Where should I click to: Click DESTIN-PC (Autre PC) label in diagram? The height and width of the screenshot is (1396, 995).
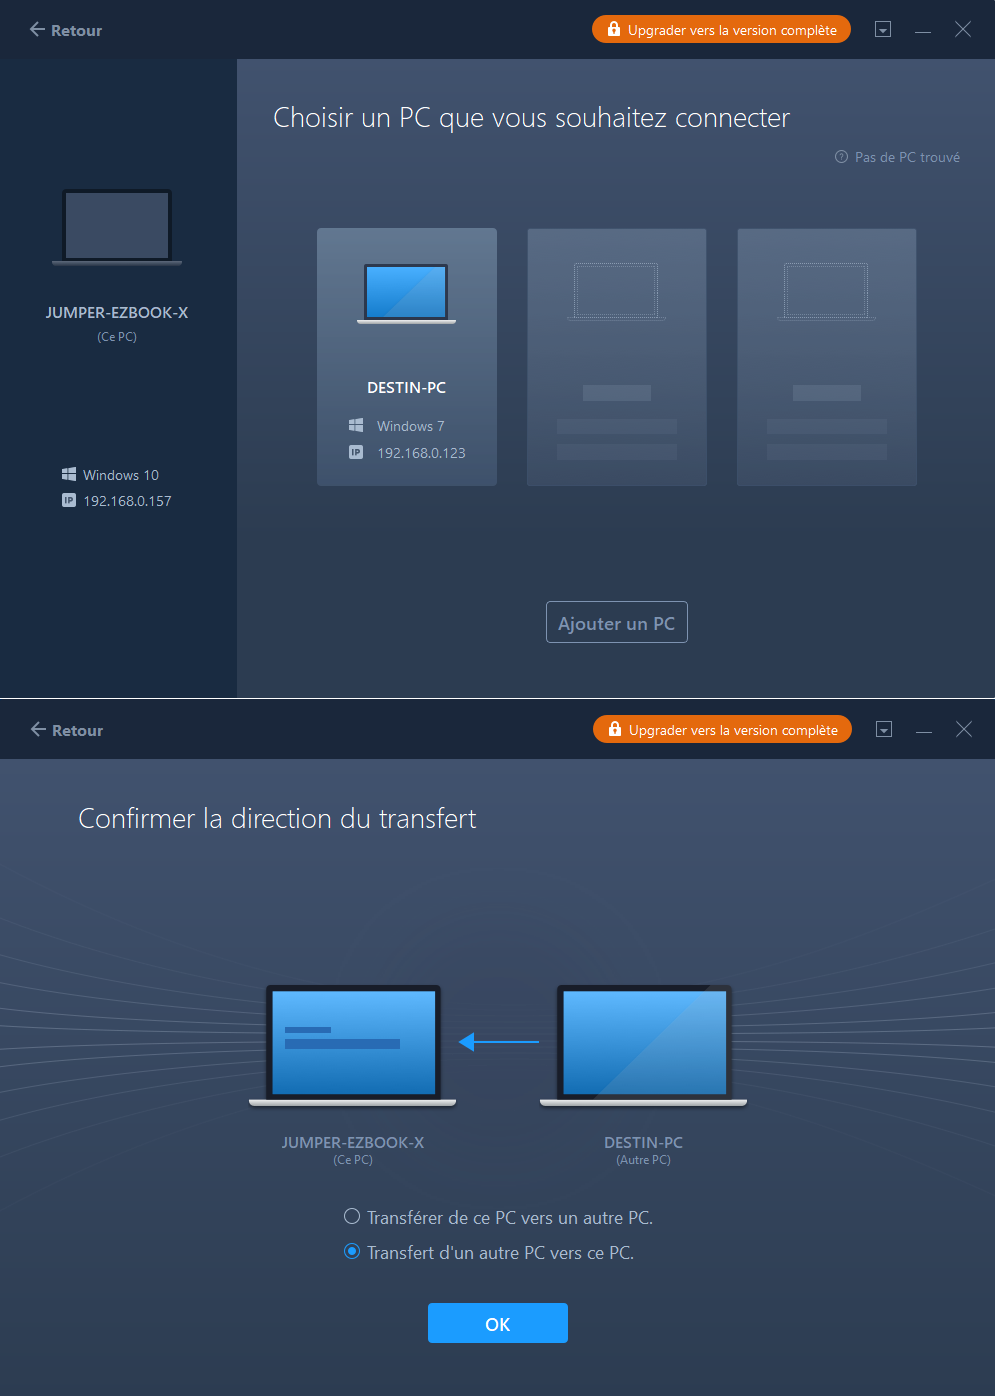(644, 1150)
